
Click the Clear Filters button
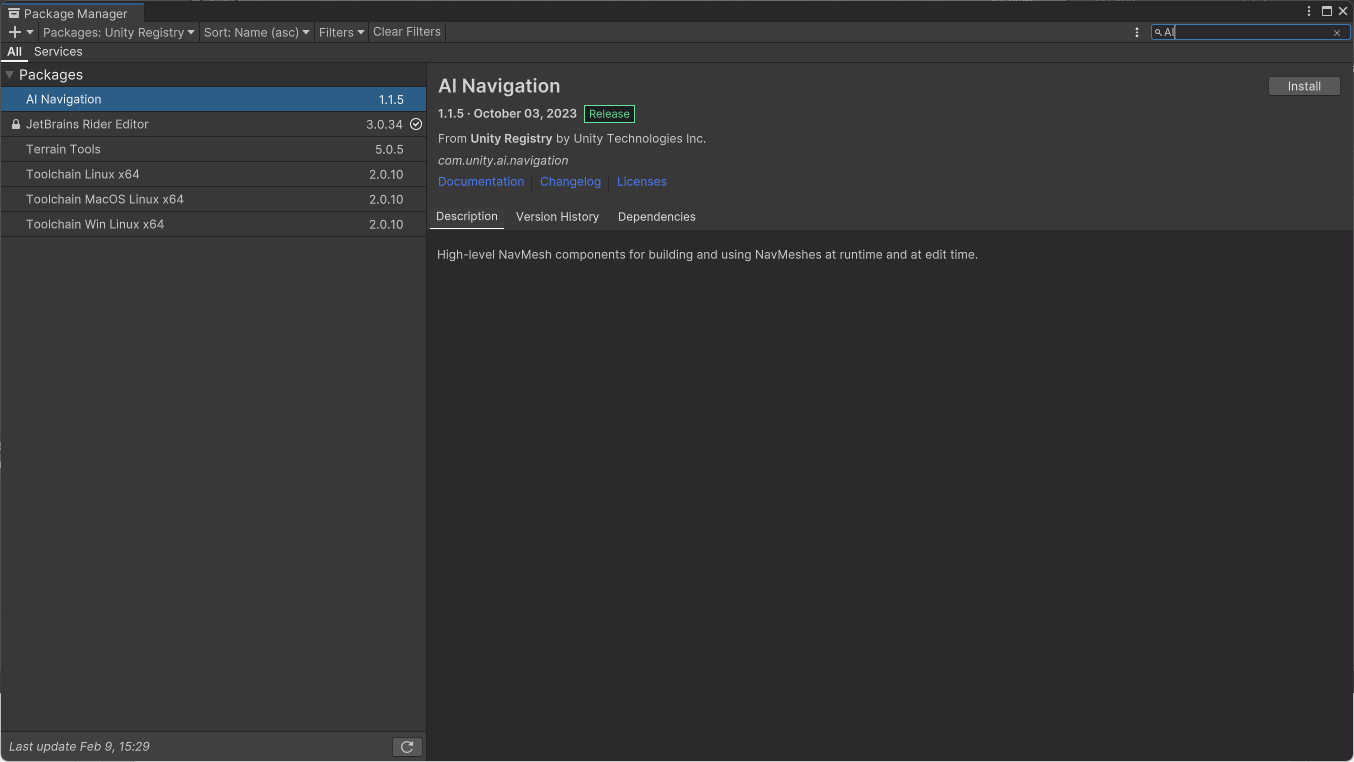[407, 32]
